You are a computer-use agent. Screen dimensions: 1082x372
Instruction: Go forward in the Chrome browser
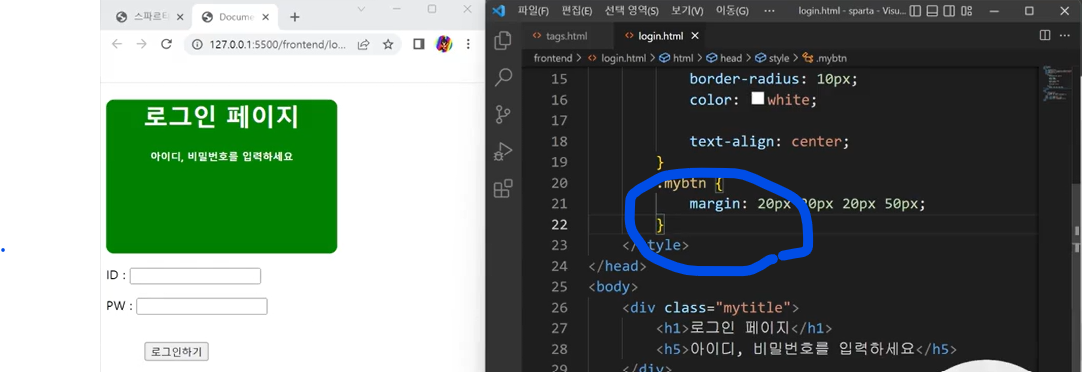point(141,44)
